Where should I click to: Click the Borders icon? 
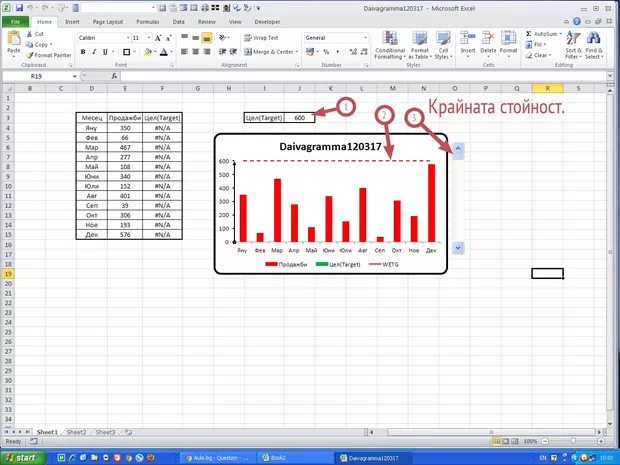127,52
